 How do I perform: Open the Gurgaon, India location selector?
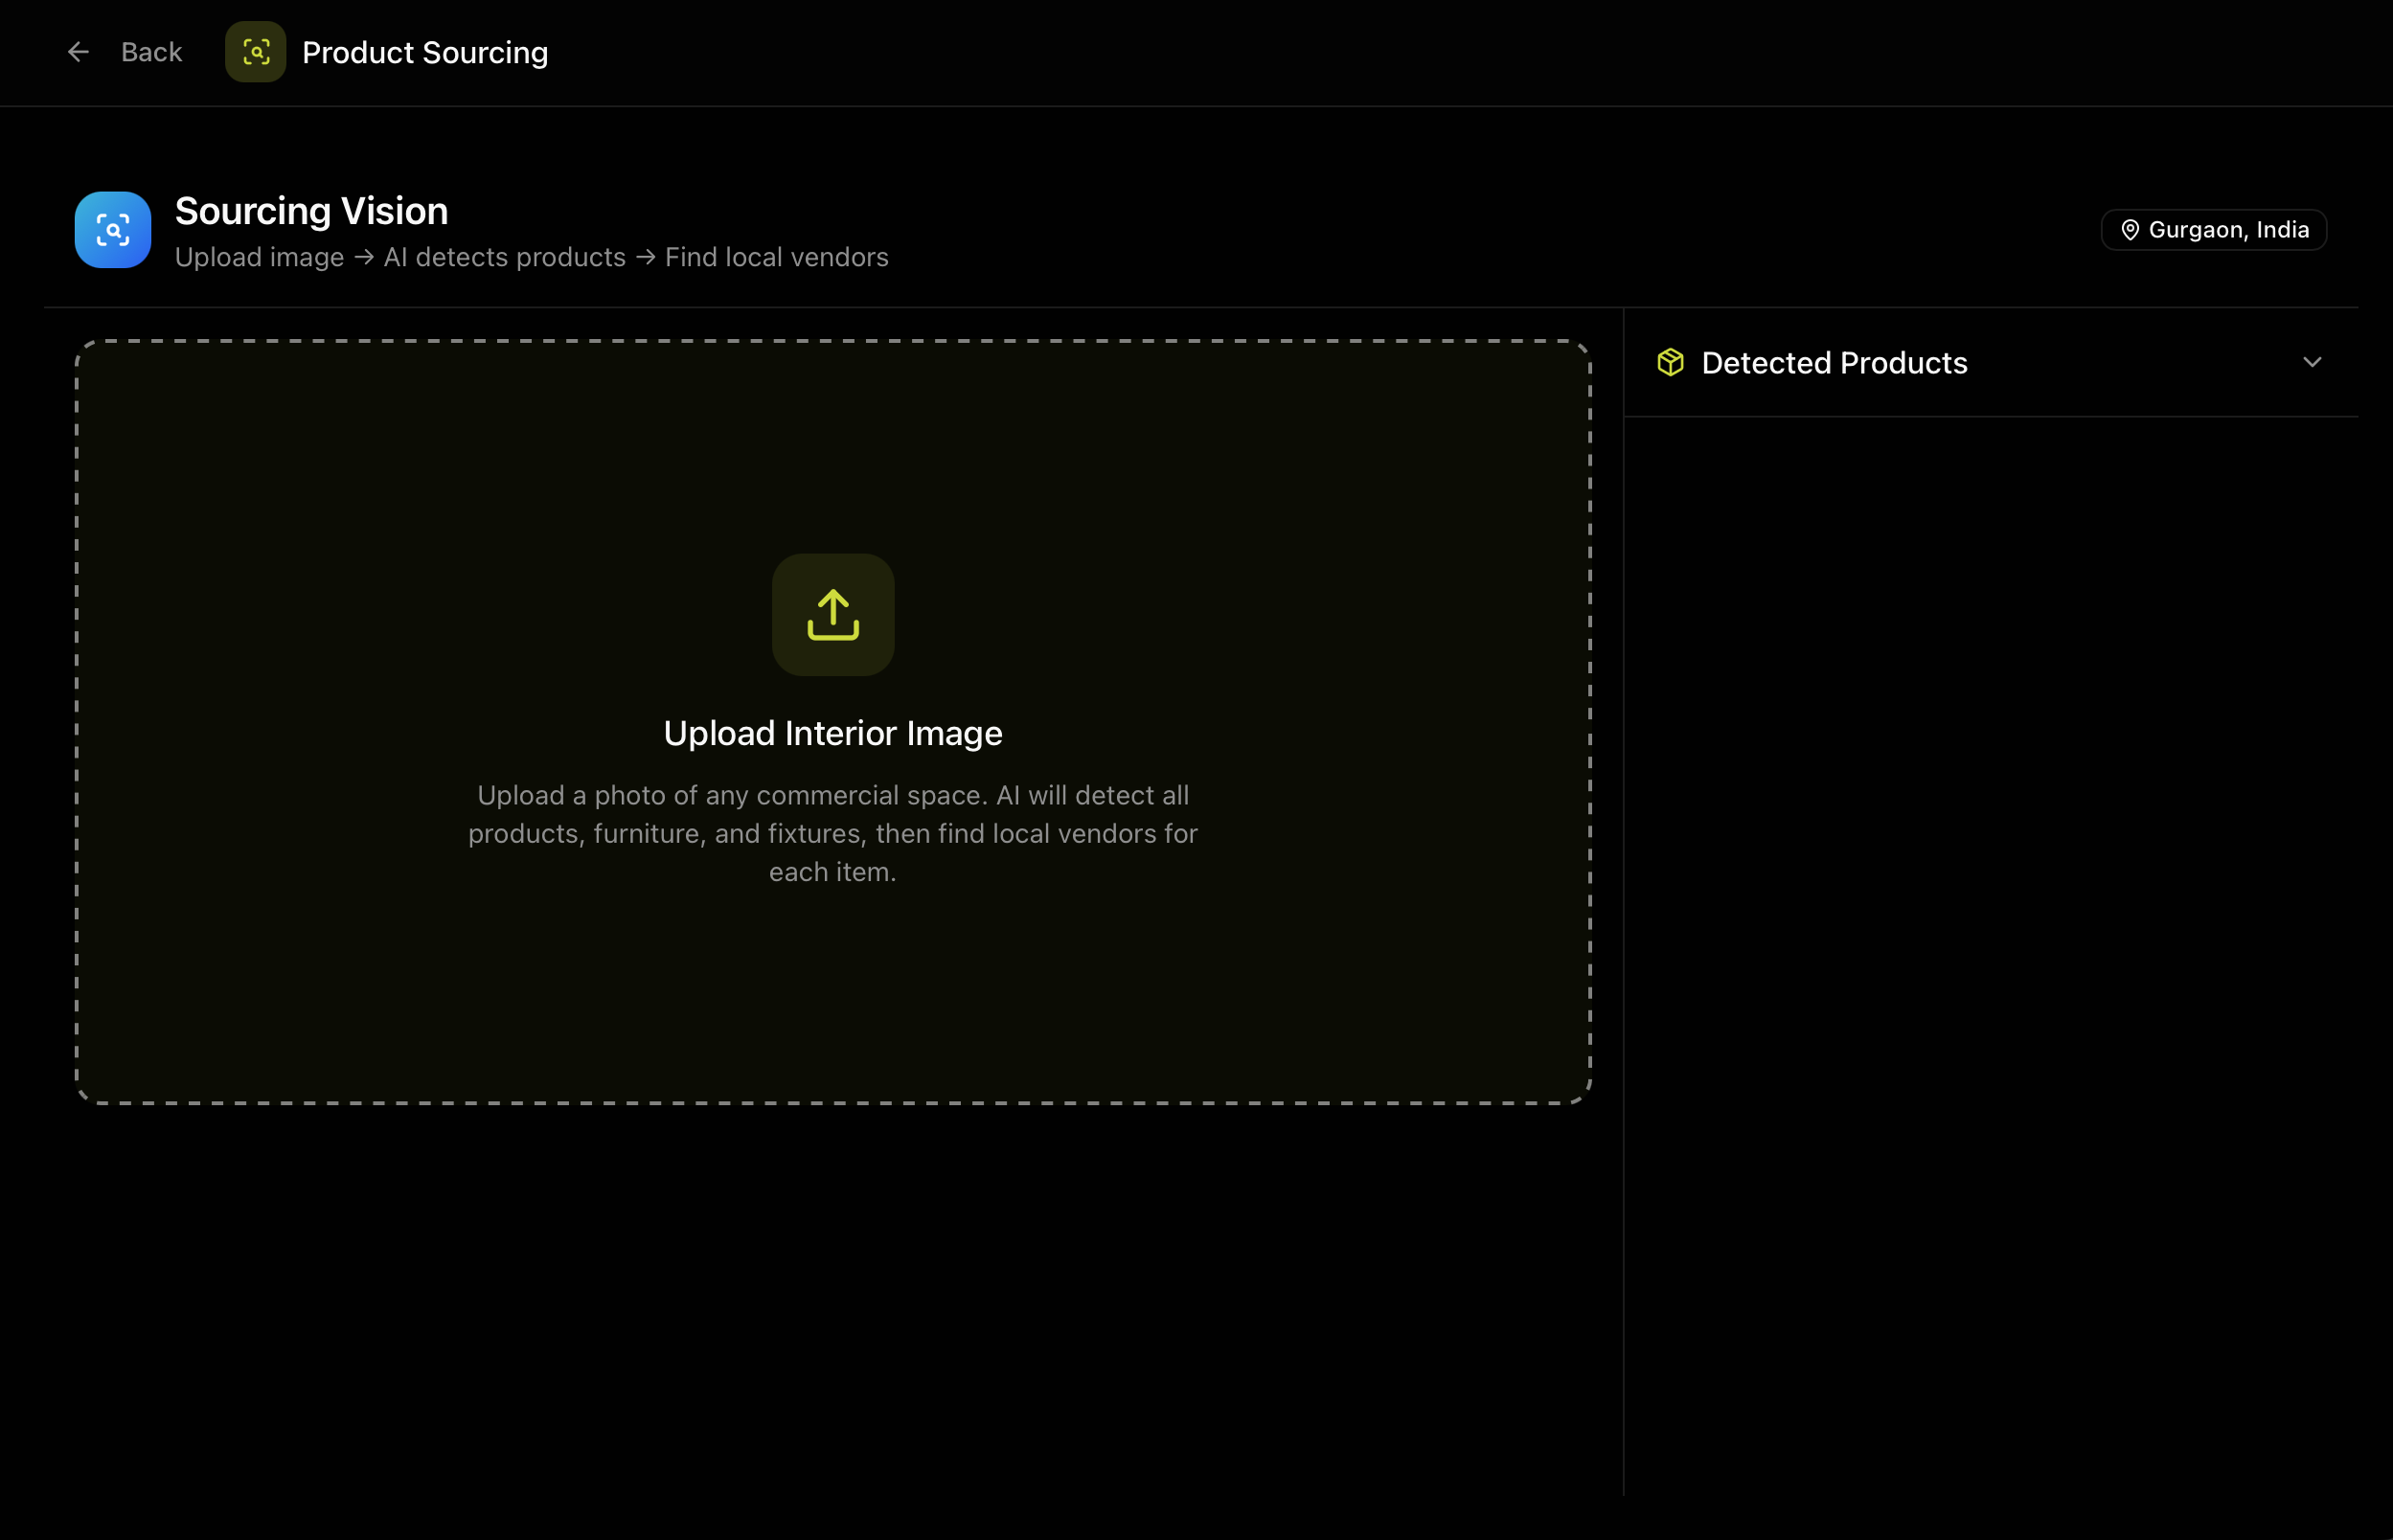(x=2227, y=230)
